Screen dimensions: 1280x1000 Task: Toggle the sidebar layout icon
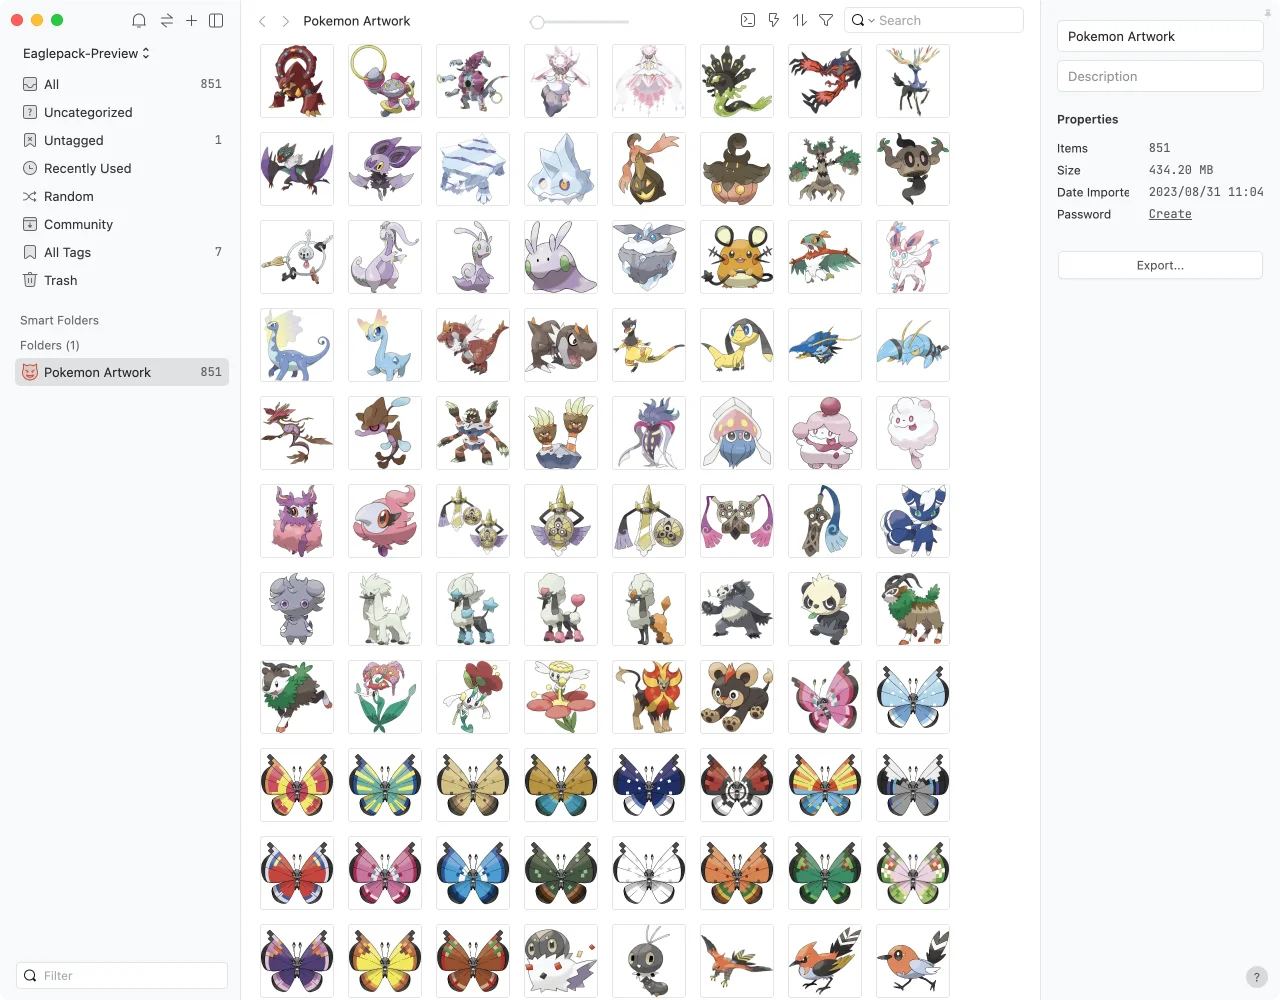(x=216, y=20)
